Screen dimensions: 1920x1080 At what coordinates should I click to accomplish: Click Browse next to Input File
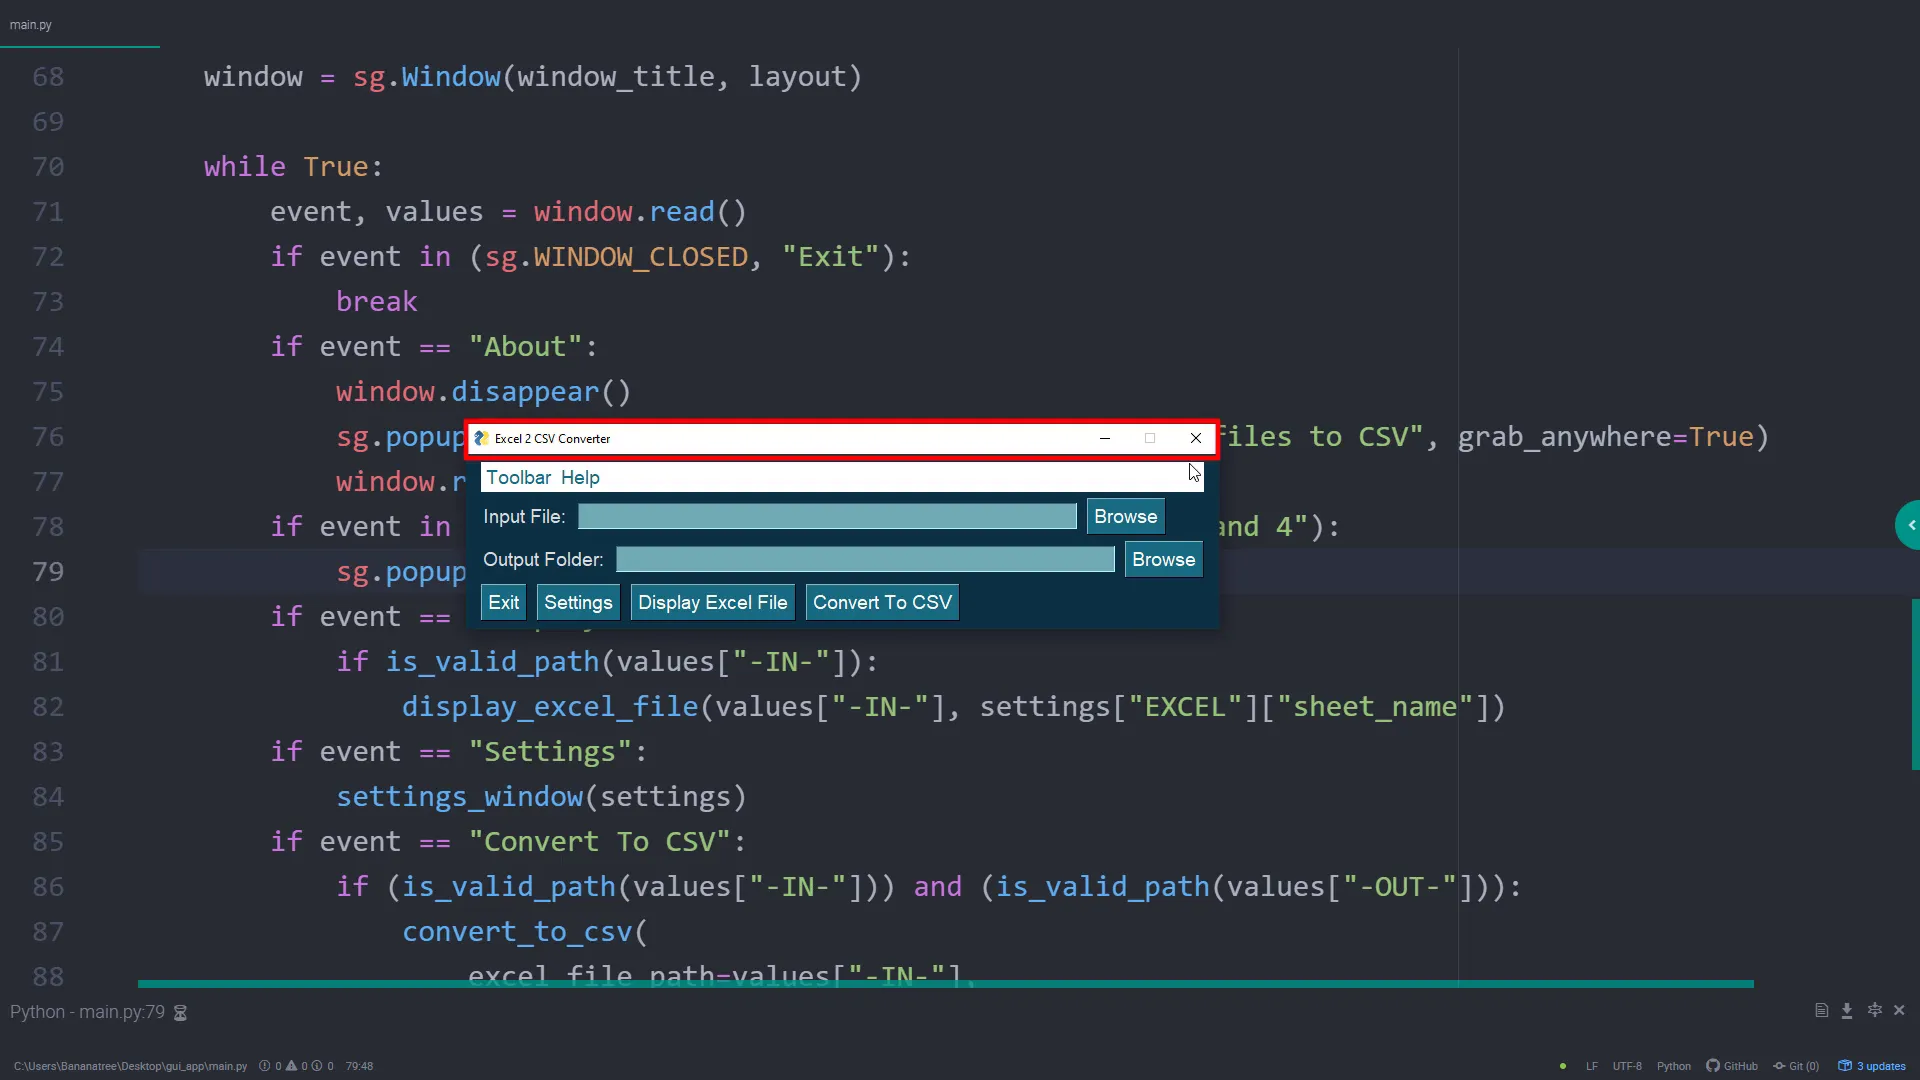click(1125, 517)
